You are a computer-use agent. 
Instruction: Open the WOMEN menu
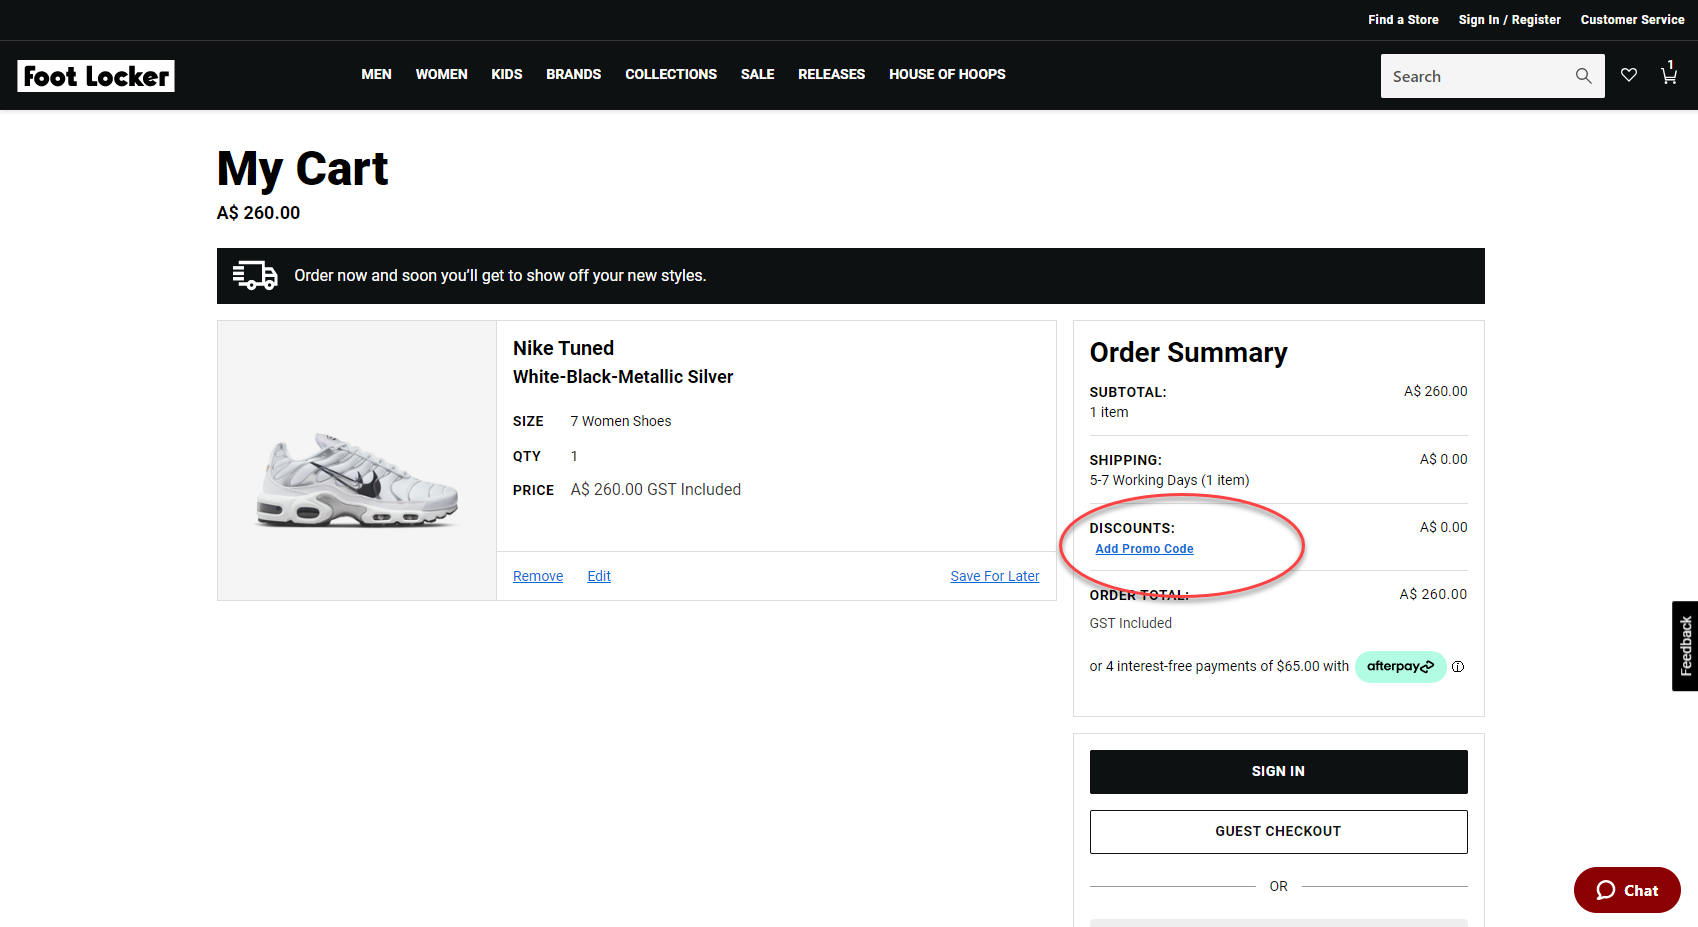441,74
